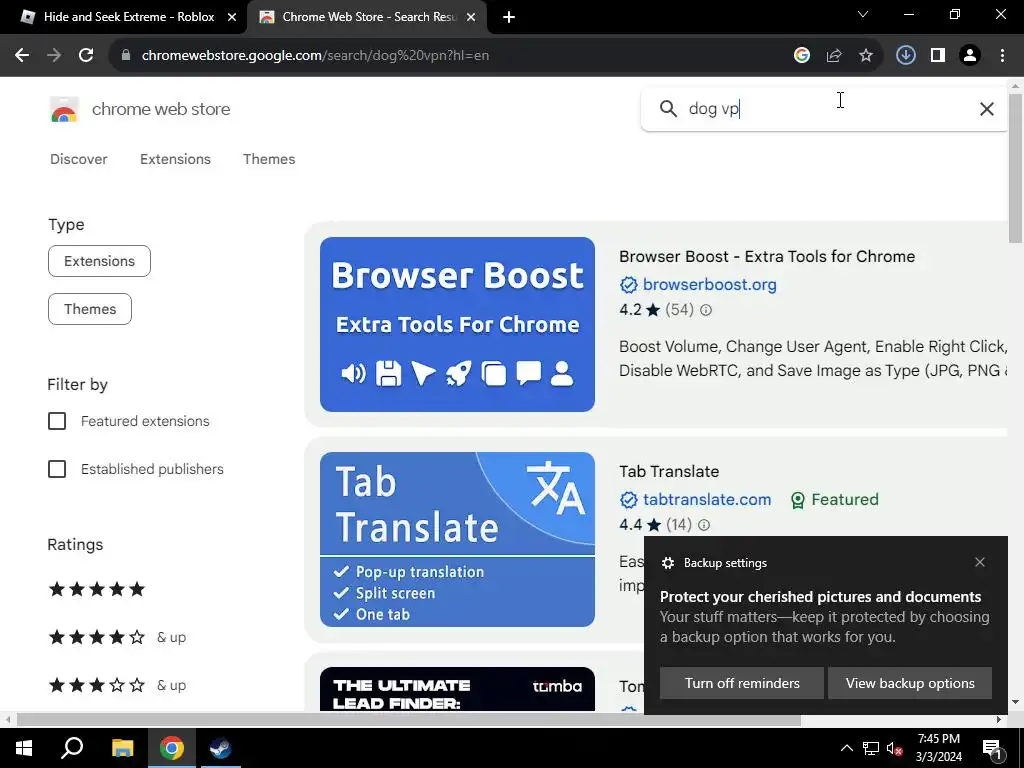This screenshot has height=768, width=1024.
Task: Enable the Featured extensions checkbox
Action: click(57, 421)
